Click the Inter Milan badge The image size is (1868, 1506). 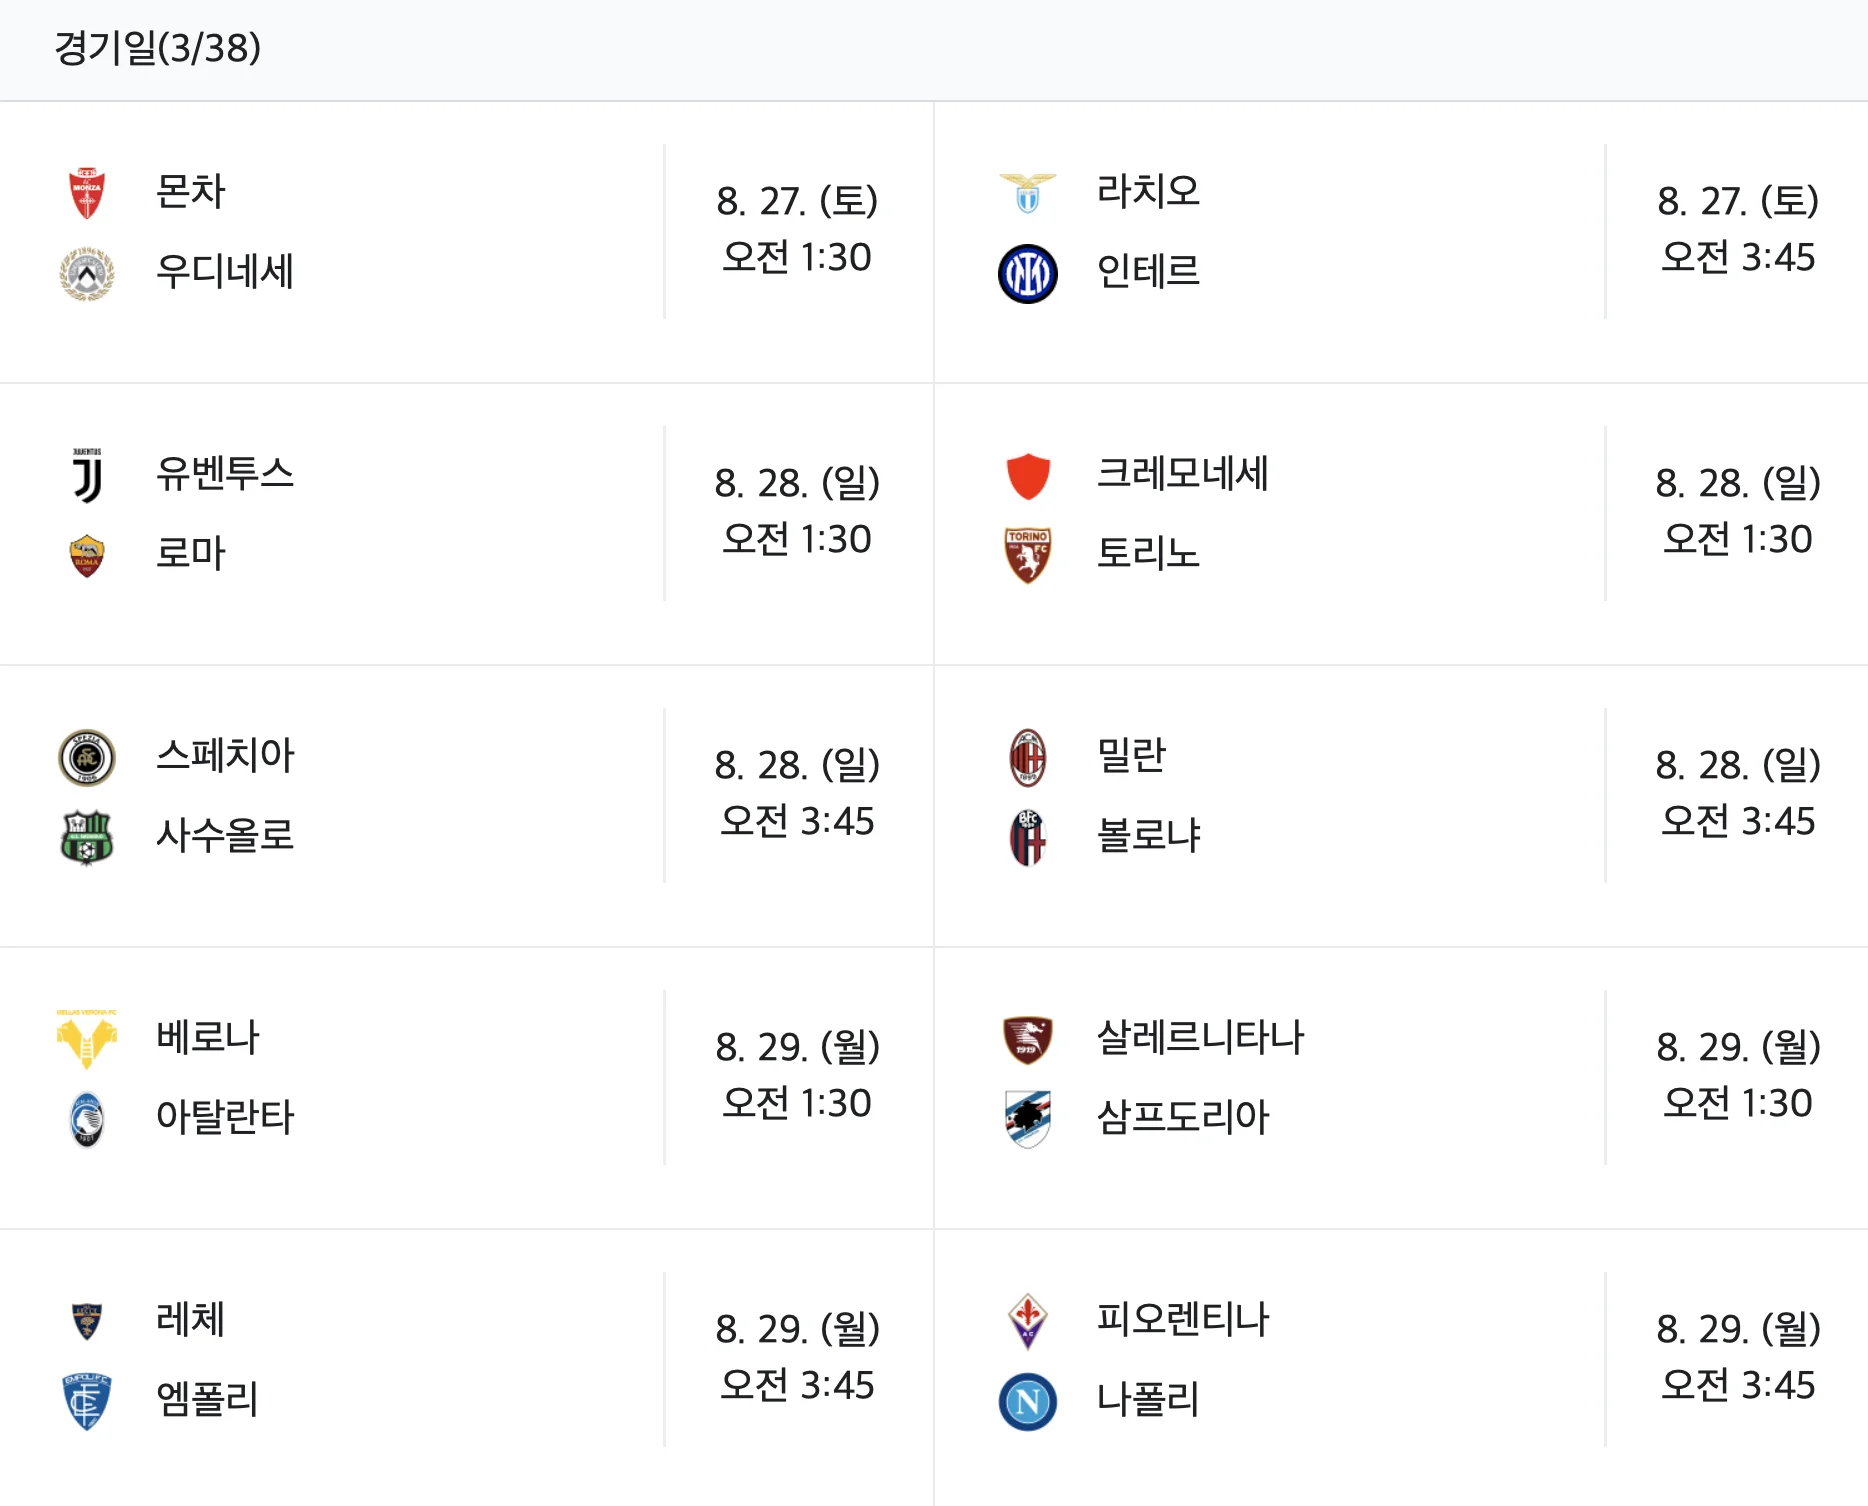point(1026,272)
